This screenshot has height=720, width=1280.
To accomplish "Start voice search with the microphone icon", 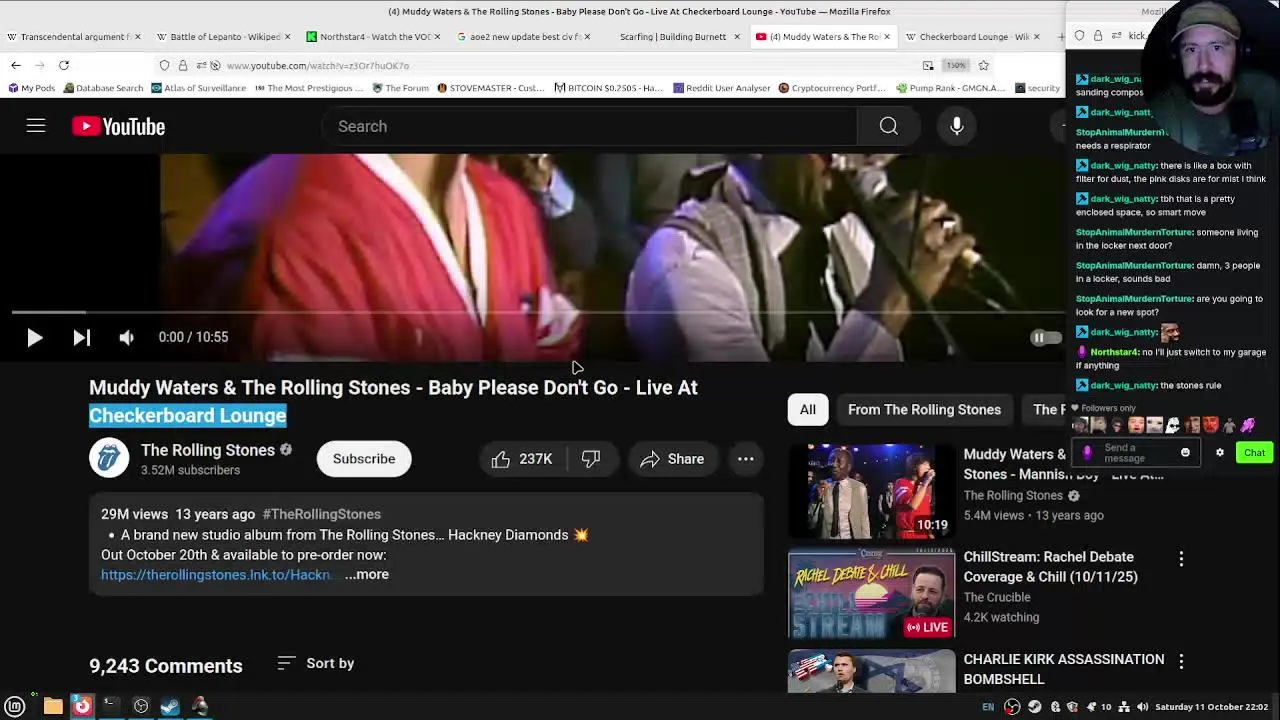I will (x=957, y=126).
